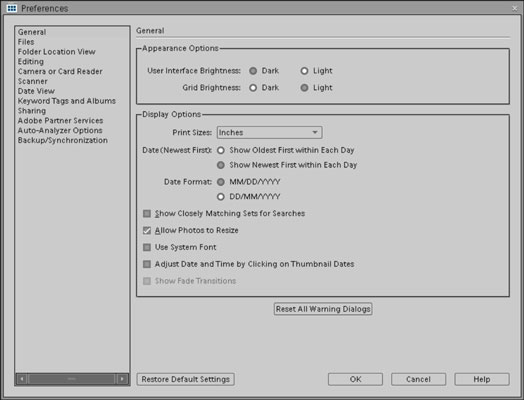524x400 pixels.
Task: Select the General category
Action: 32,32
